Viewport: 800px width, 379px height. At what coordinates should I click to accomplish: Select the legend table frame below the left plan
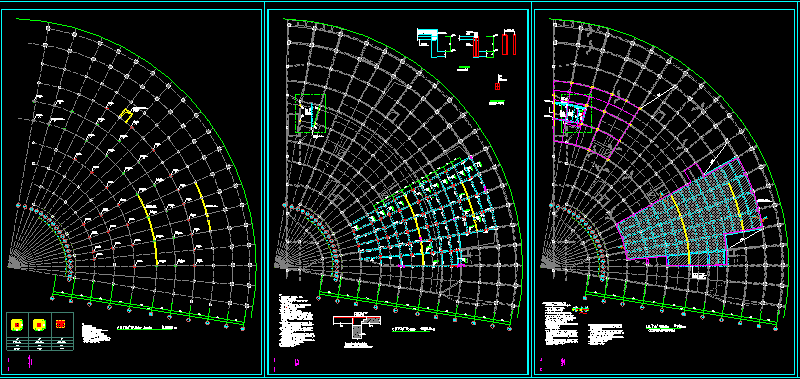tap(40, 331)
